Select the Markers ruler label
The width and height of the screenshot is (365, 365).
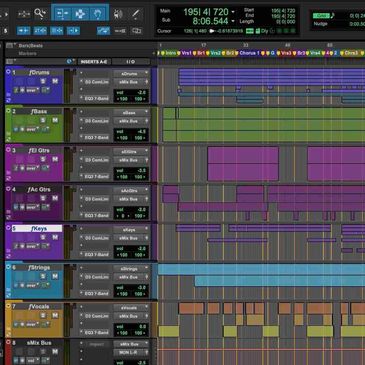[x=28, y=53]
